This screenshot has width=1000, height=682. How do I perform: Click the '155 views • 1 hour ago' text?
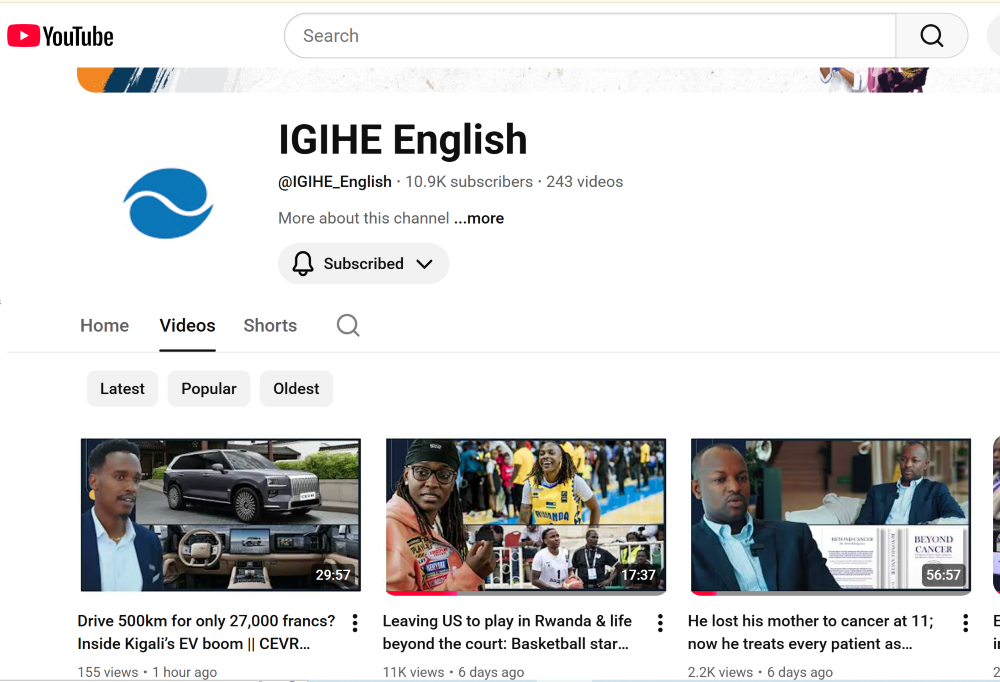147,672
